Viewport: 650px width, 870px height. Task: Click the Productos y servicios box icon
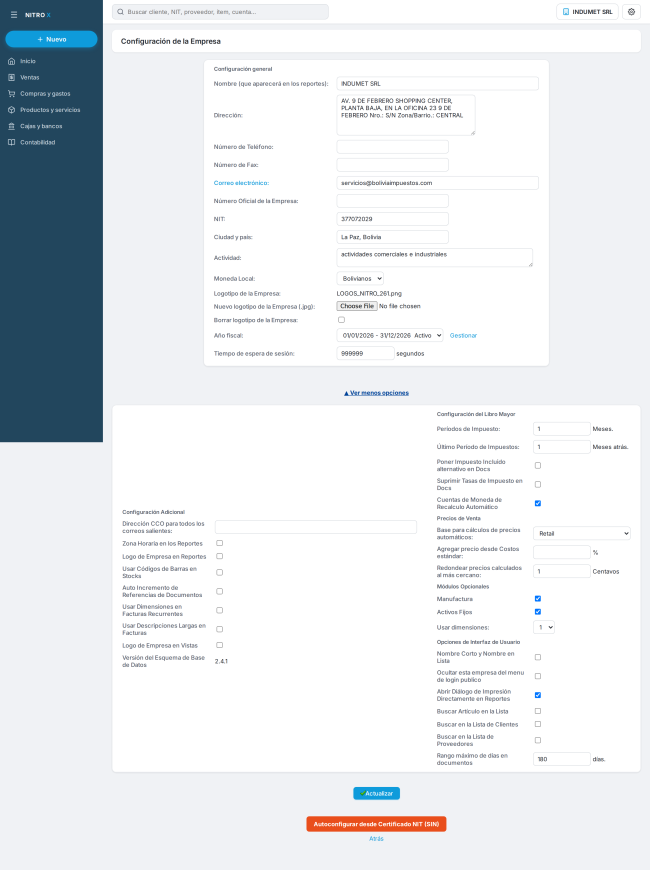coord(11,110)
